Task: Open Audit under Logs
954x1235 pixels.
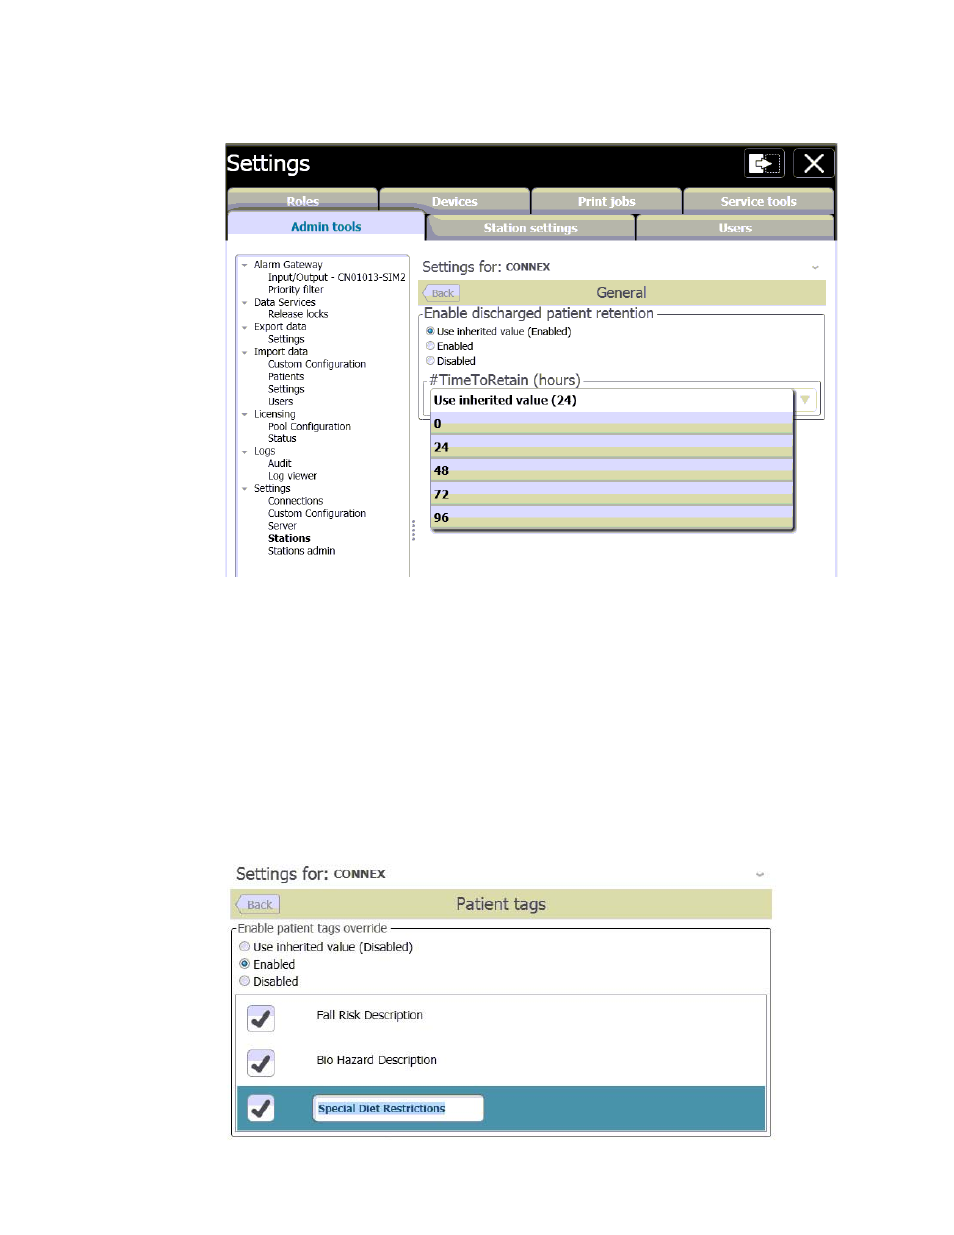Action: coord(280,464)
